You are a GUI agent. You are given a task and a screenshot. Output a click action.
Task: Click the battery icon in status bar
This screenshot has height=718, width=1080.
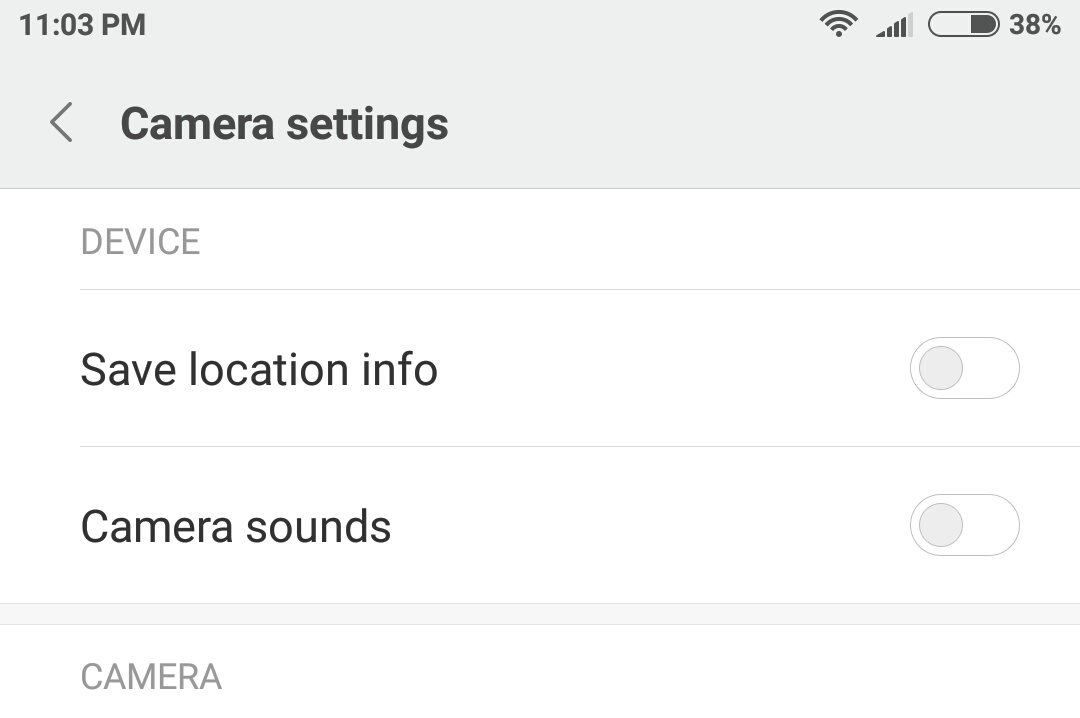(x=963, y=24)
